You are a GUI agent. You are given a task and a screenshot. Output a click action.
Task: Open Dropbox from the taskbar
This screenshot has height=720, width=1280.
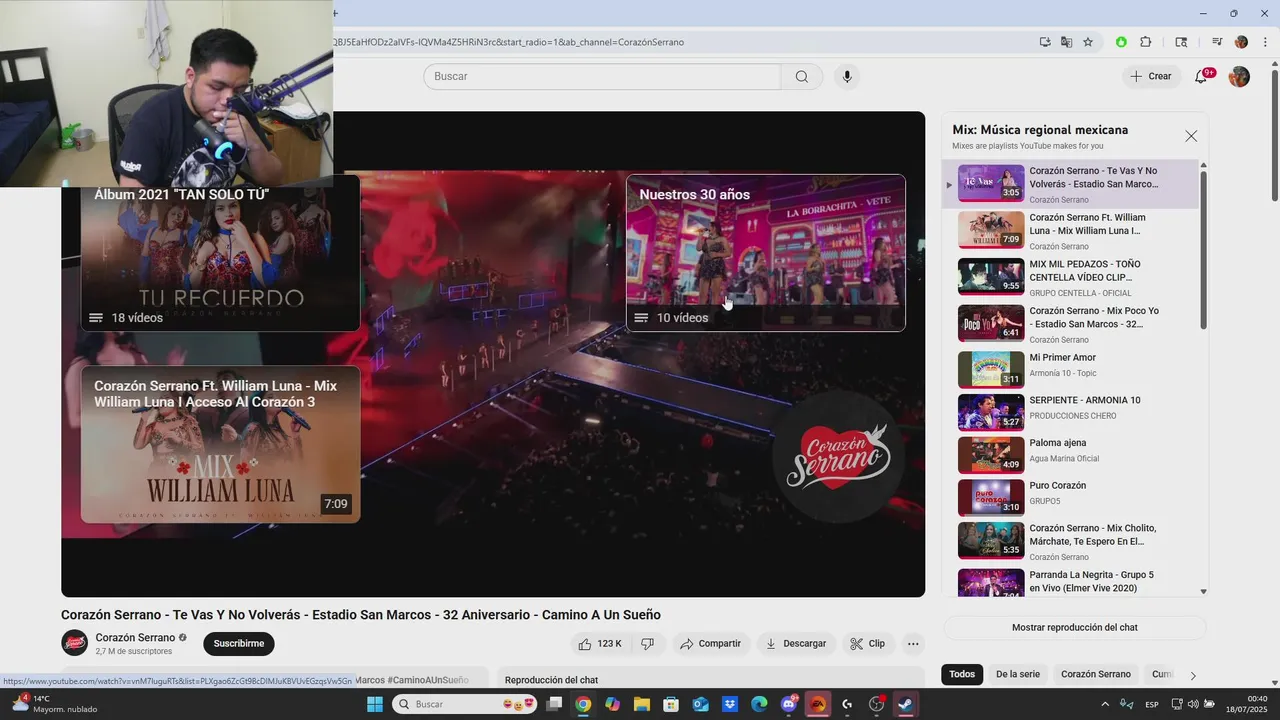point(729,704)
